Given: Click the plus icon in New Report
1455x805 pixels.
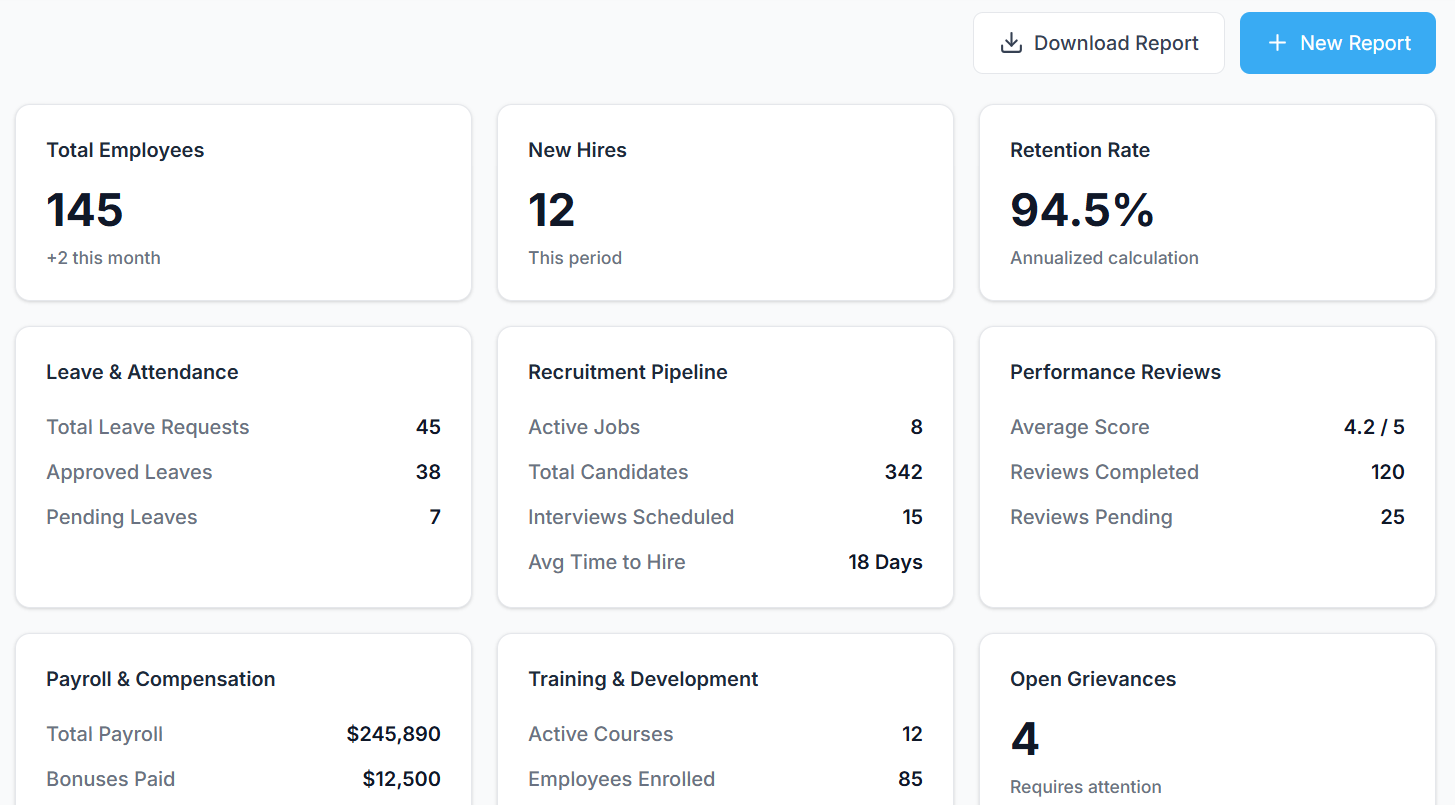Looking at the screenshot, I should [1277, 43].
